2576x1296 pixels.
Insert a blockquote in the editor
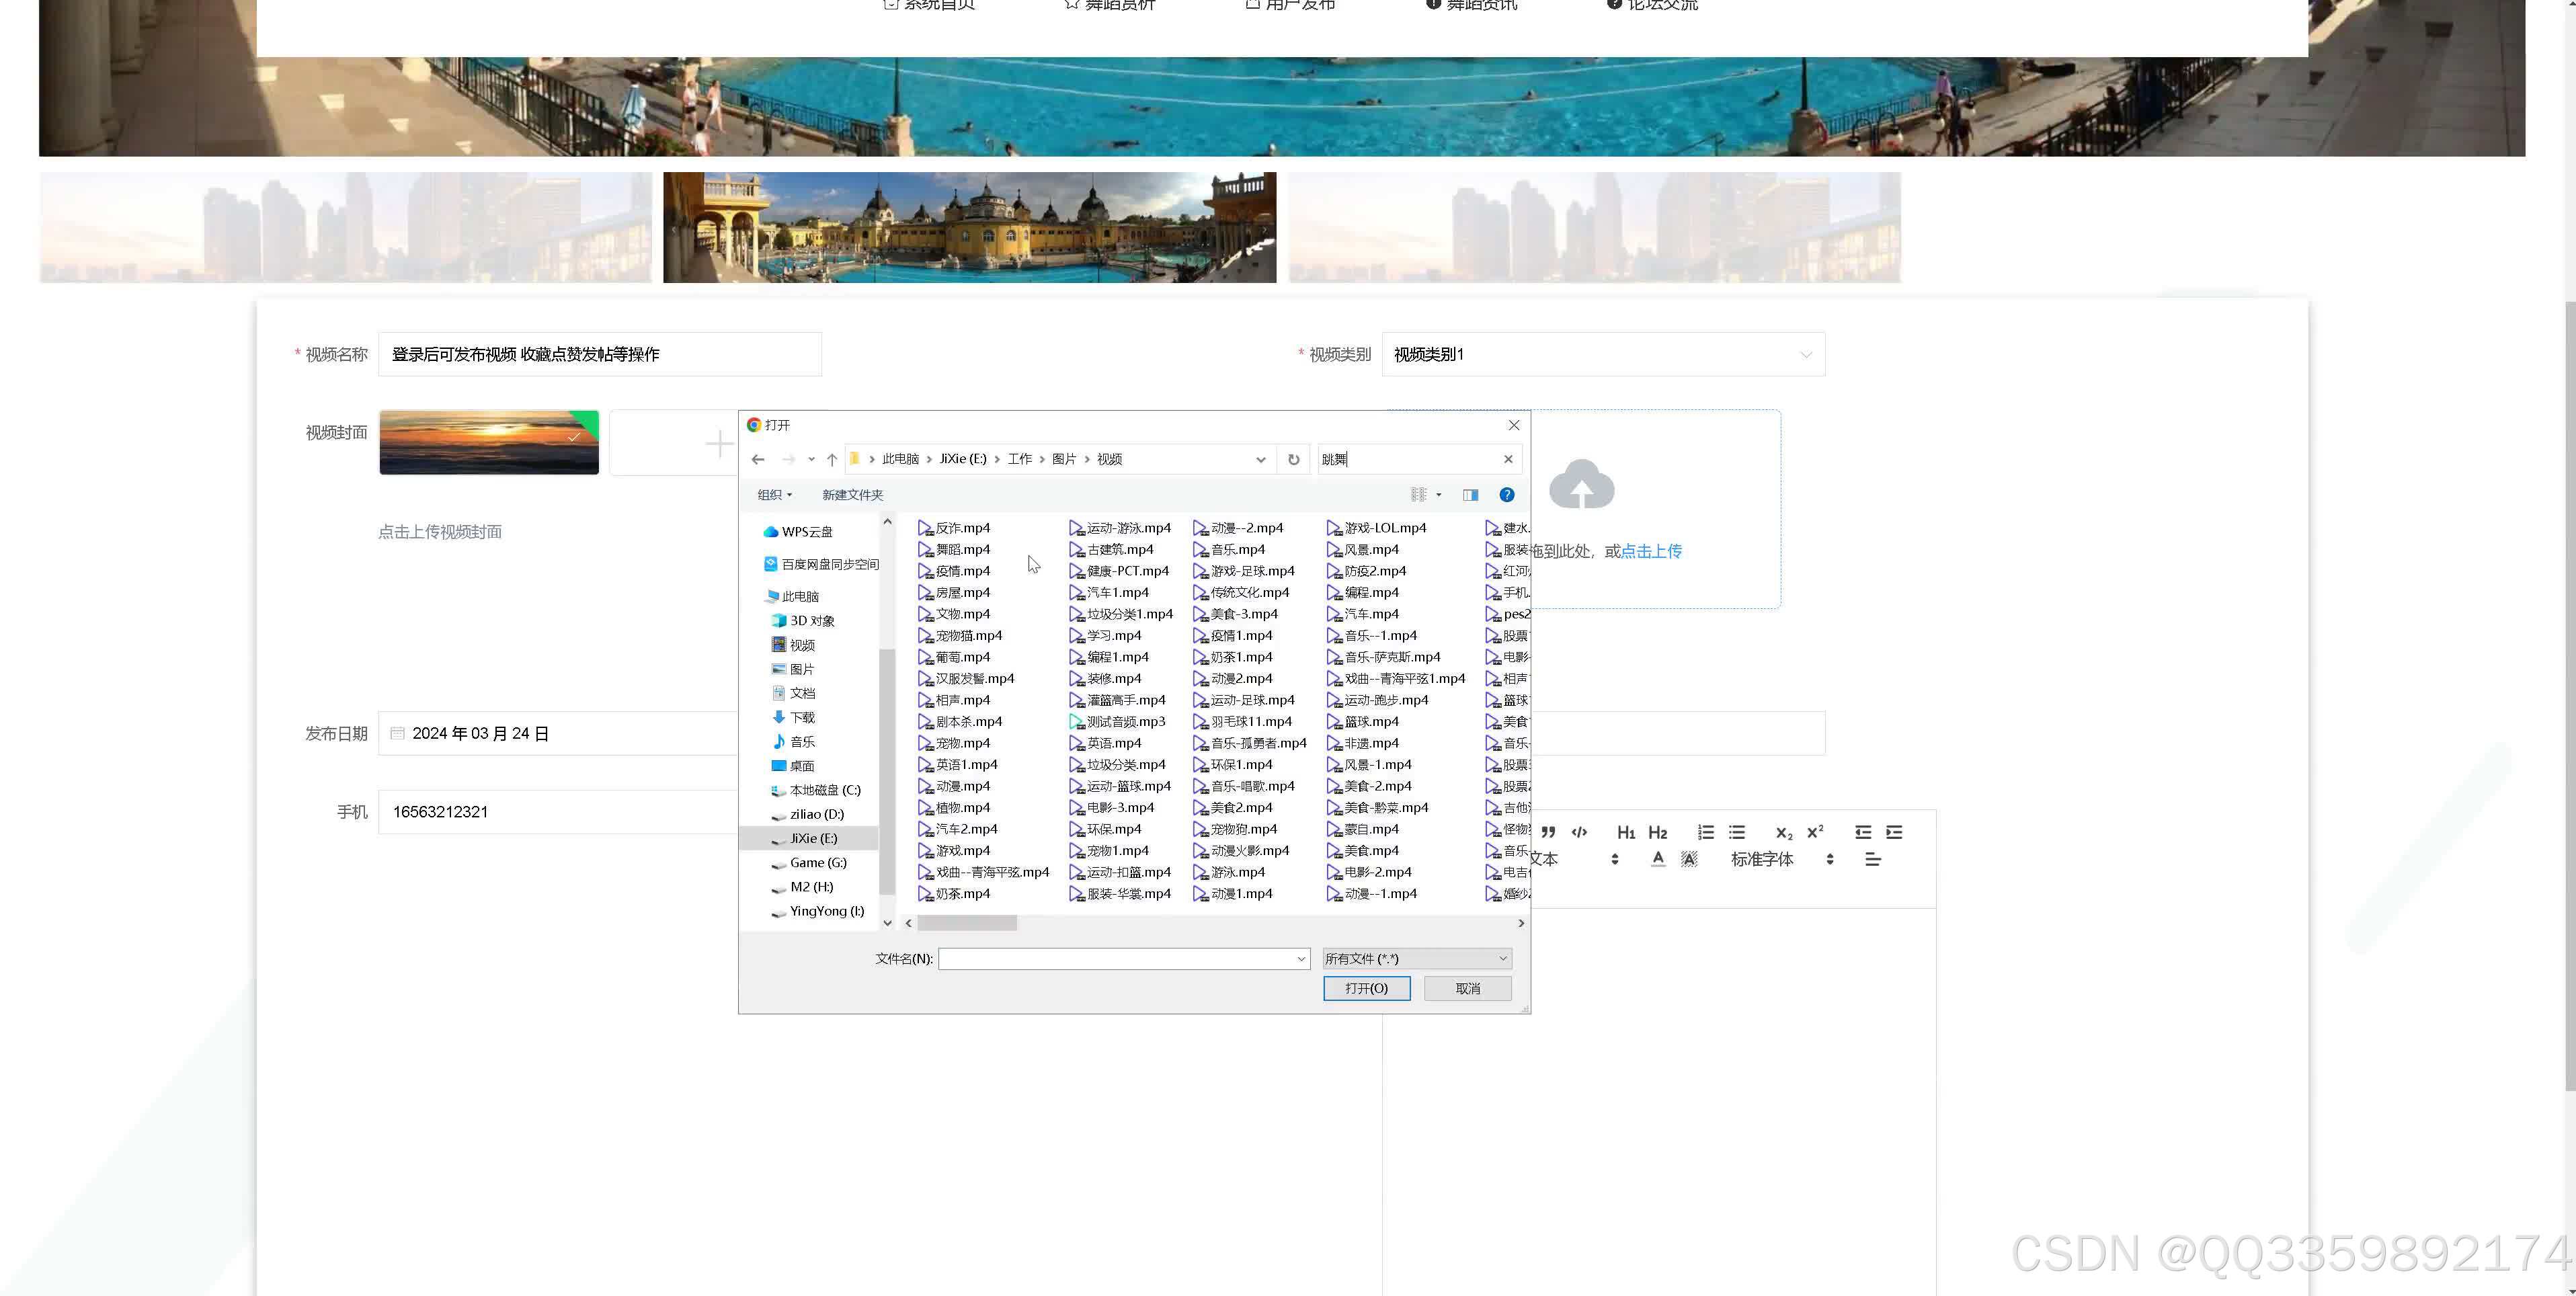(1548, 832)
